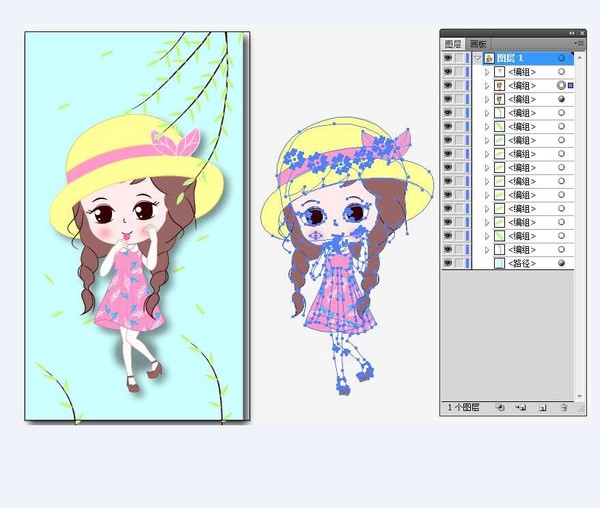The width and height of the screenshot is (600, 508).
Task: Lock the first <编组> row via lock box
Action: [459, 72]
